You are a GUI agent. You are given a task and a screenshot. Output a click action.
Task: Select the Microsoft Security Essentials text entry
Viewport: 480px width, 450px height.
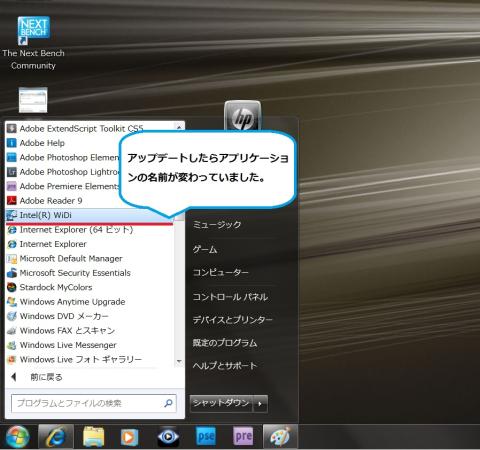click(75, 273)
